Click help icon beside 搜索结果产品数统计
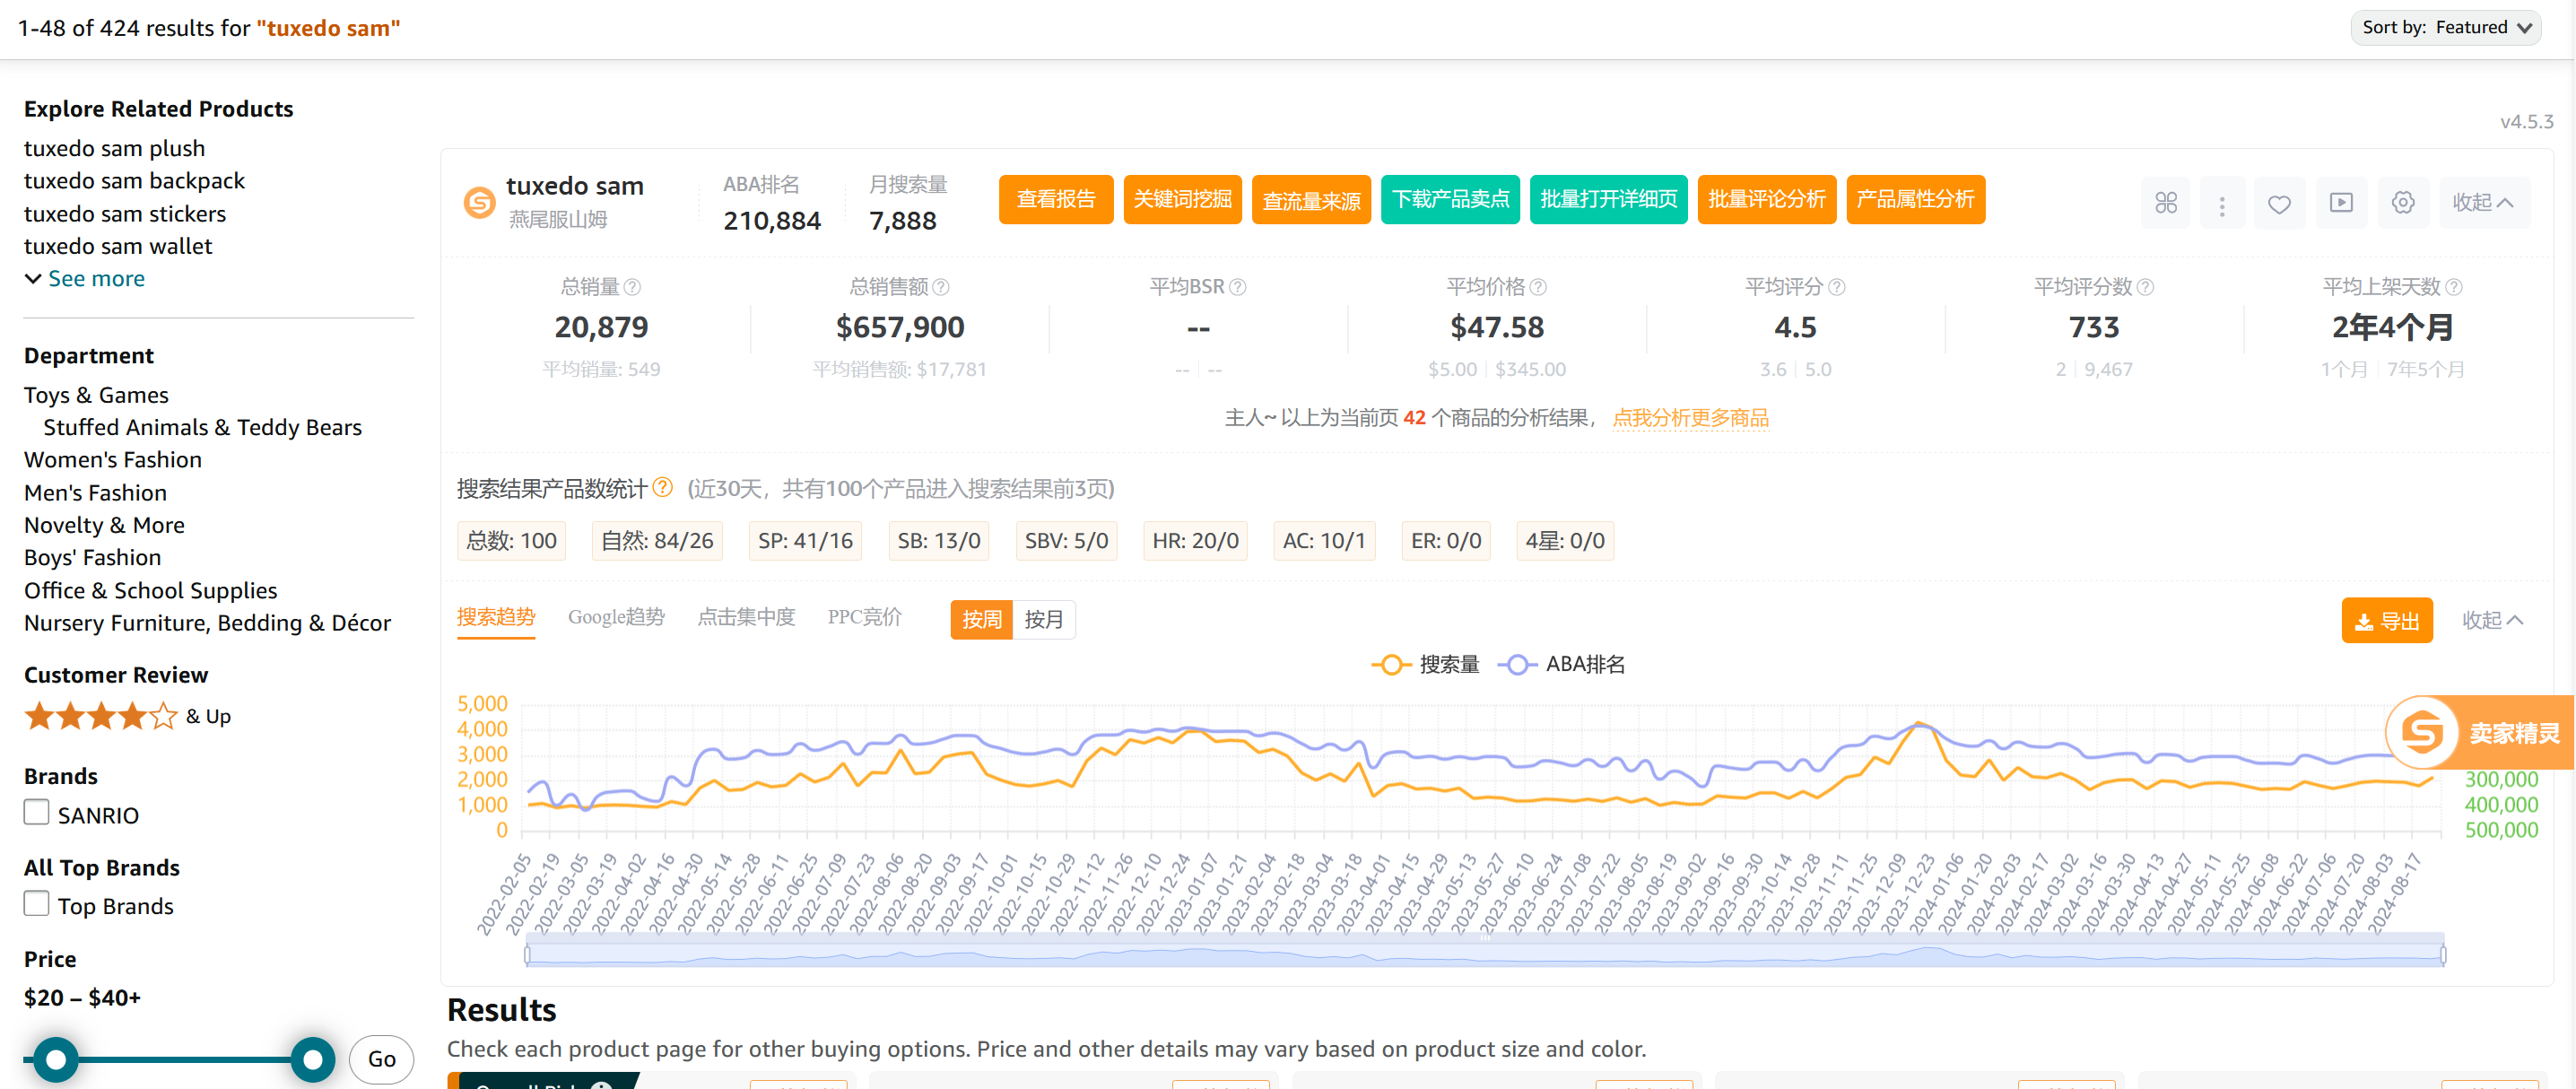This screenshot has width=2576, height=1089. click(663, 487)
